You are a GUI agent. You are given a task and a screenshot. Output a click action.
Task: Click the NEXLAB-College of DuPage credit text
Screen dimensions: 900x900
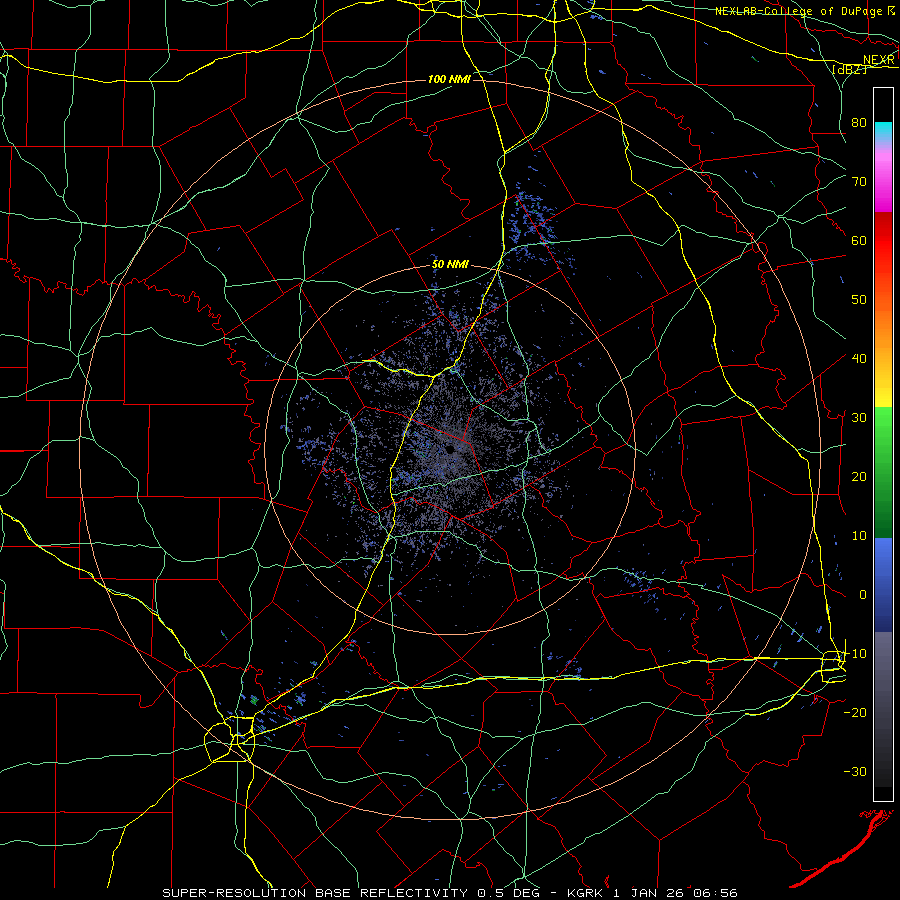[x=799, y=11]
